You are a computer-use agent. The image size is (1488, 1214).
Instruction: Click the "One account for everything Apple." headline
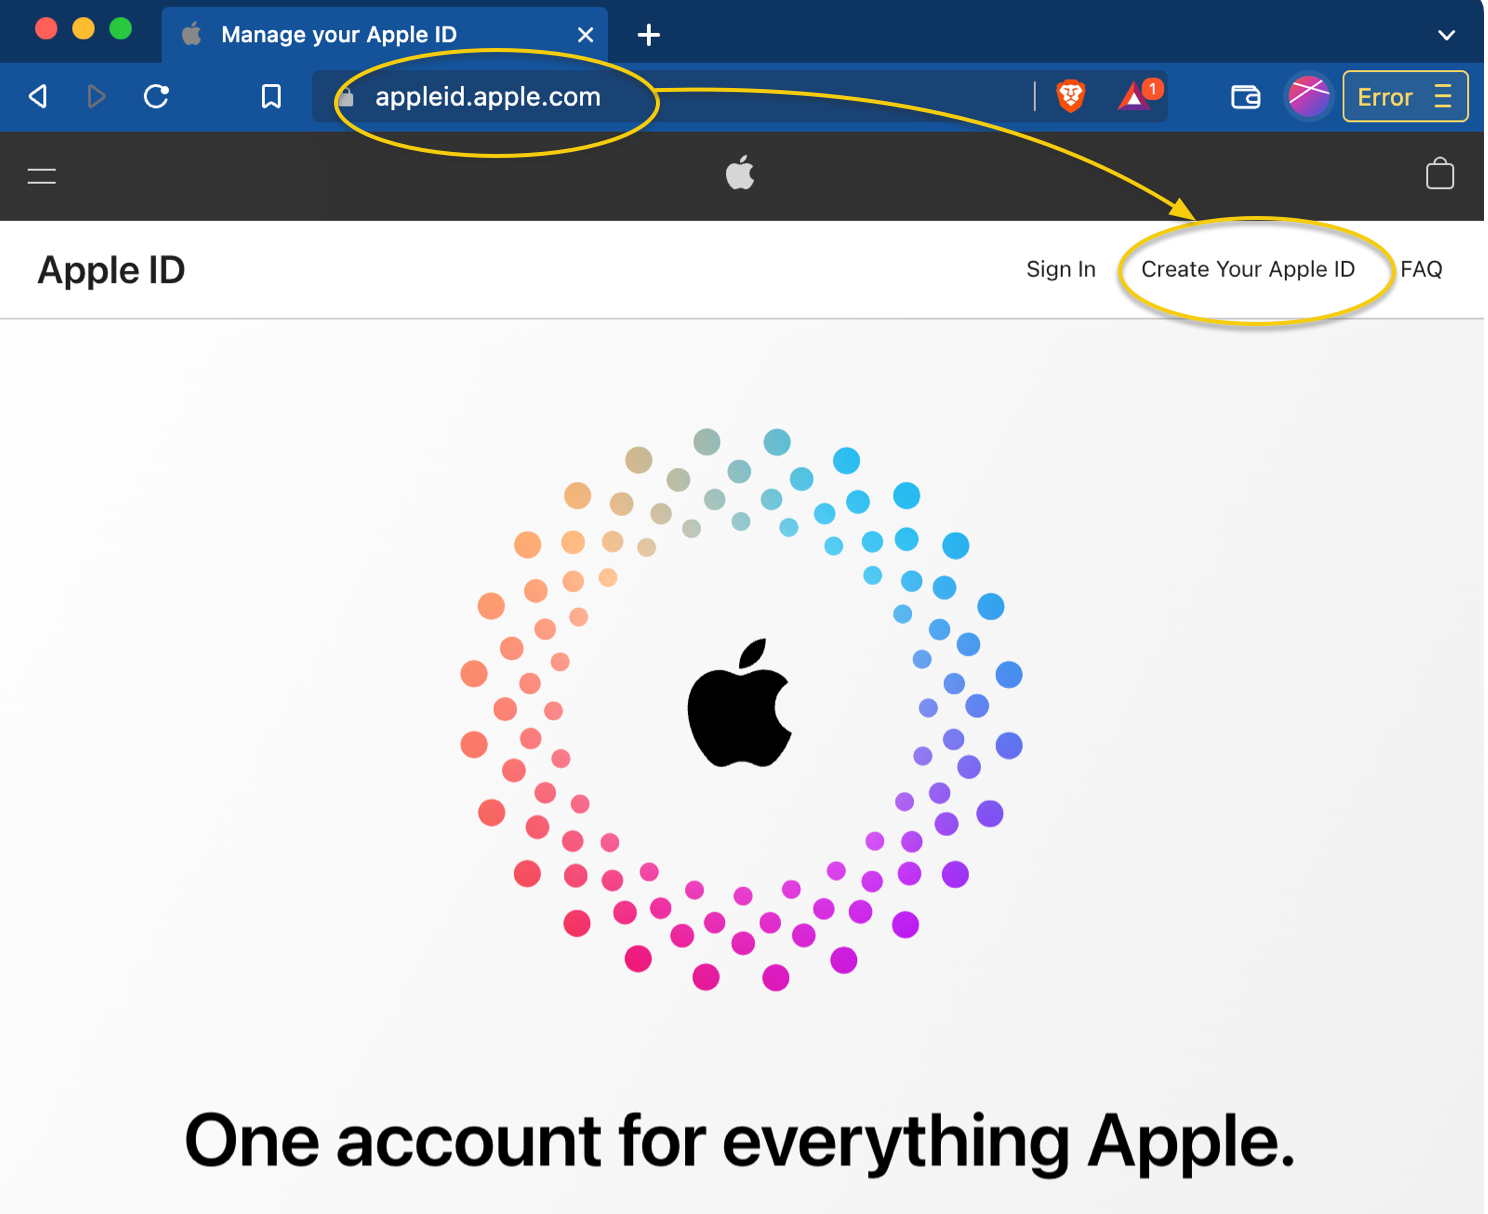pos(740,1140)
